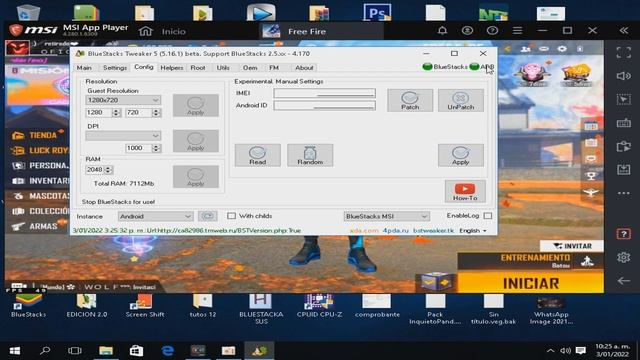The image size is (640, 360).
Task: Open the Utils tab
Action: pos(223,68)
